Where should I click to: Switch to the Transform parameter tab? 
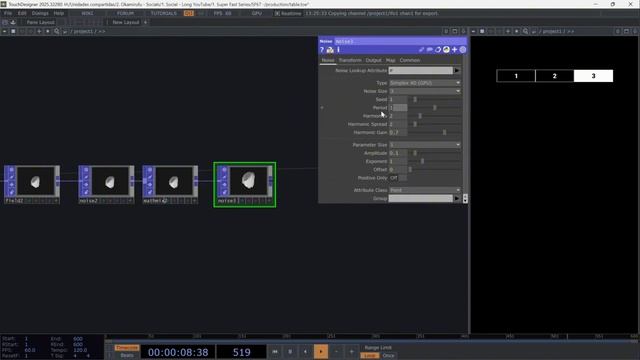click(x=350, y=60)
